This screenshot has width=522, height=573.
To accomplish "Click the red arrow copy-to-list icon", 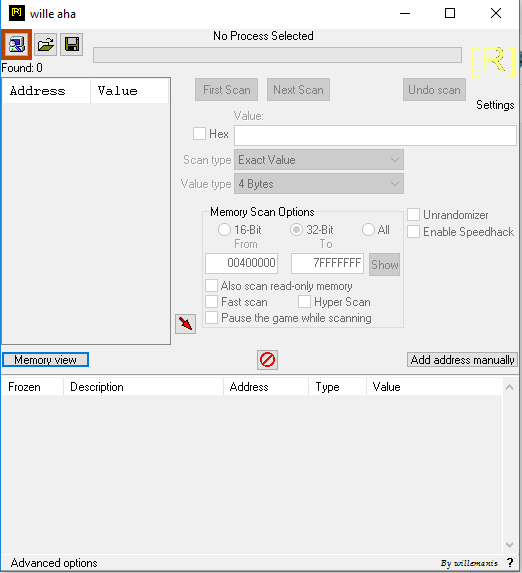I will pos(185,324).
